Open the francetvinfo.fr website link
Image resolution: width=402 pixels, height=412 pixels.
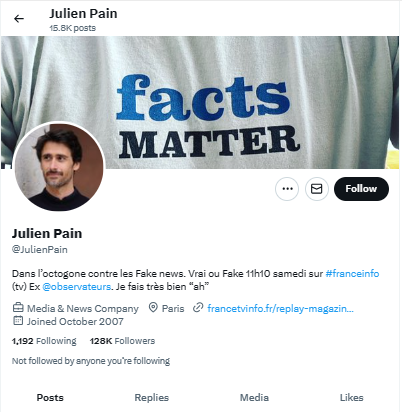280,309
